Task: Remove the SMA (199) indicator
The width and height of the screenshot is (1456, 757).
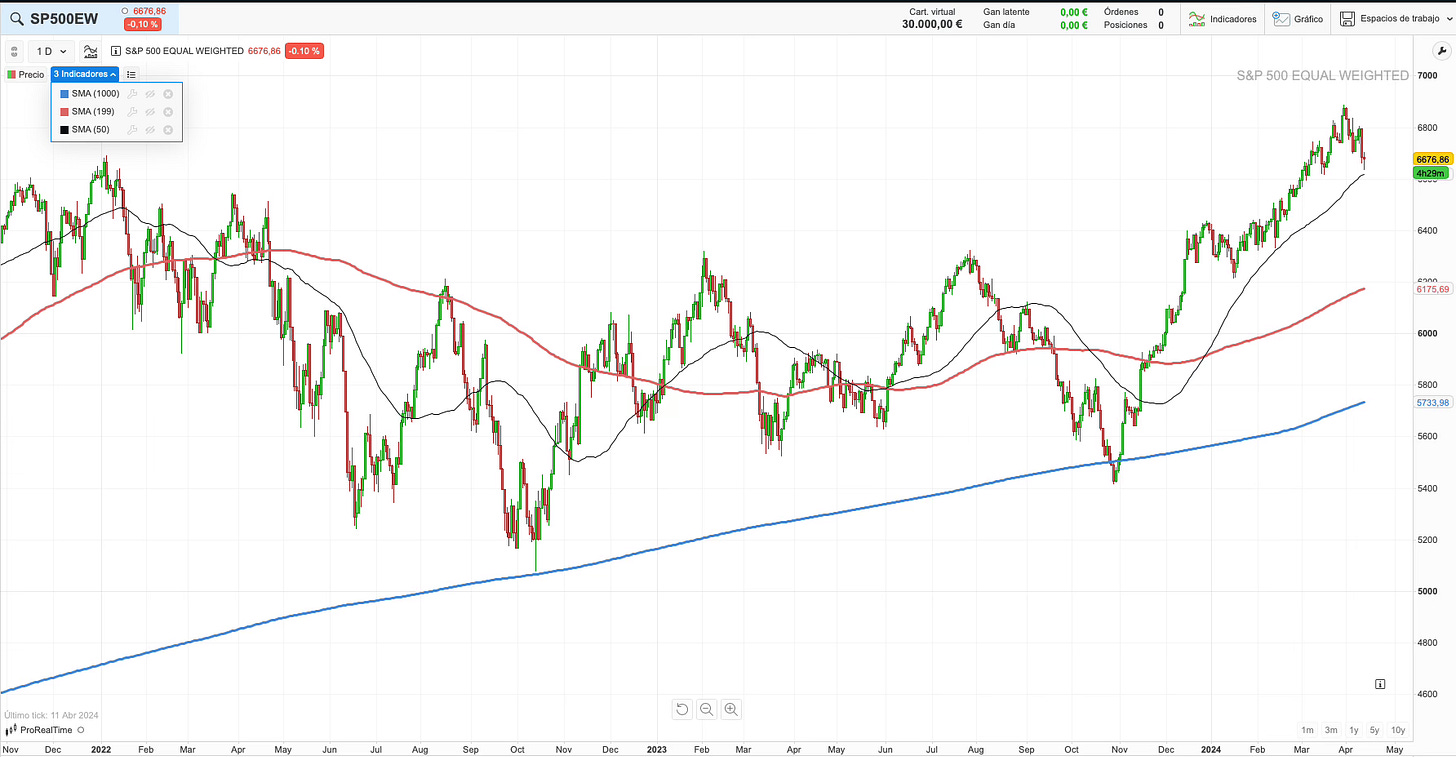Action: [x=168, y=112]
